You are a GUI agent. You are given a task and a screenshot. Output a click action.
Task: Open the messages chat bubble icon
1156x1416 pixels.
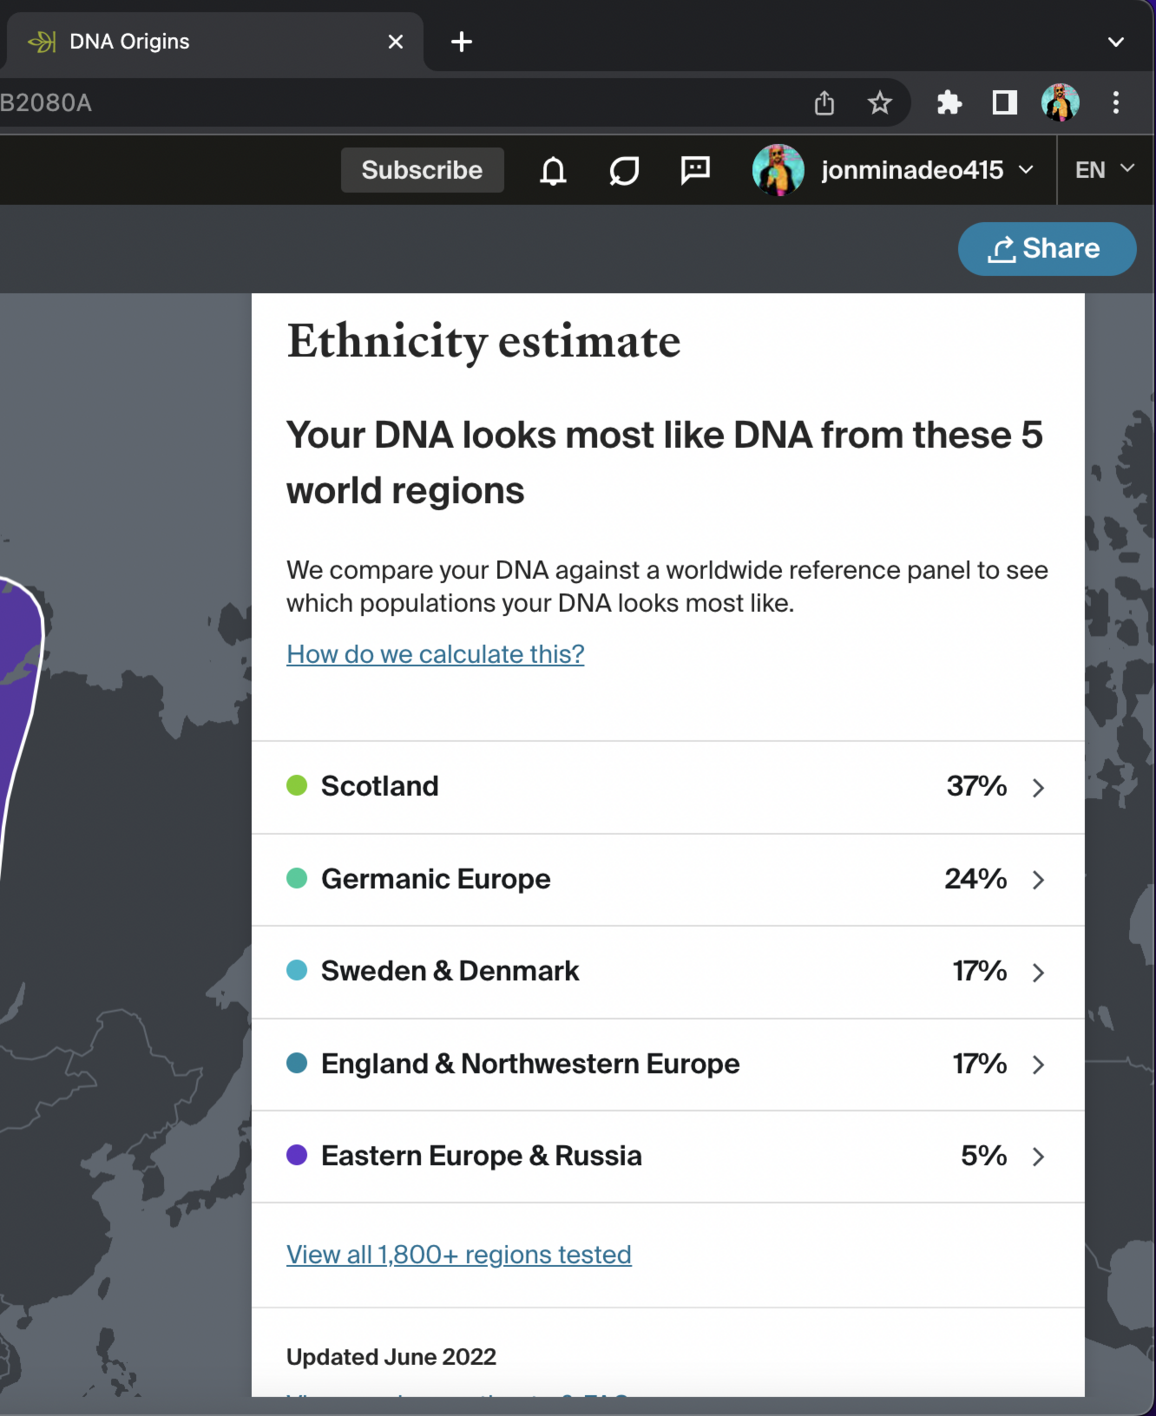(695, 170)
